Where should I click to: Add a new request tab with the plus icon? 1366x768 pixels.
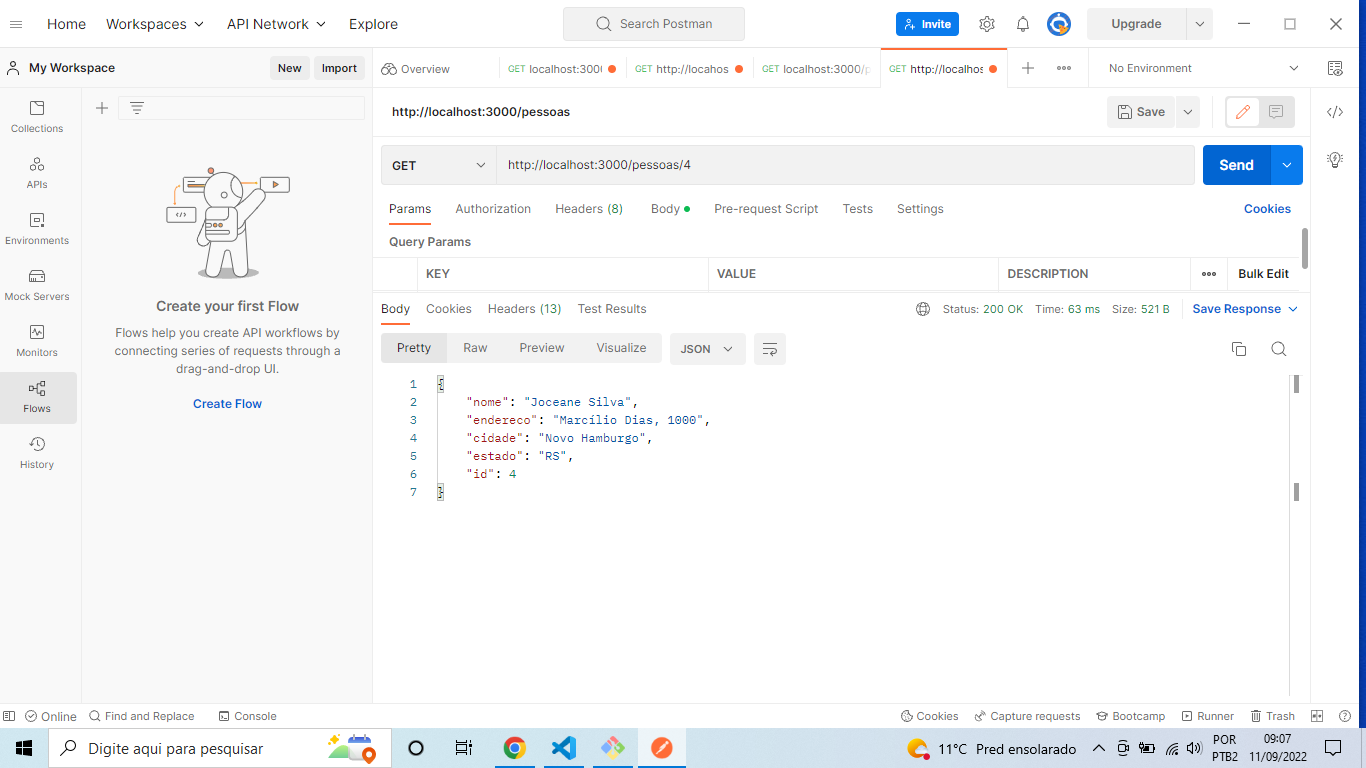tap(1028, 68)
